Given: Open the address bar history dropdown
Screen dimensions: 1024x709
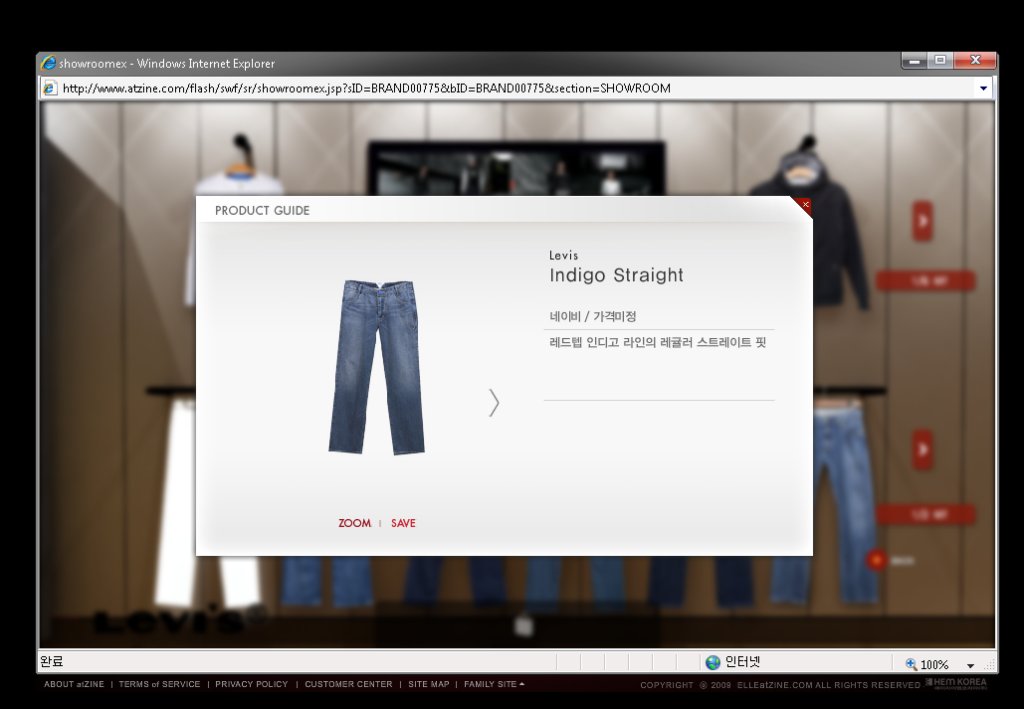Looking at the screenshot, I should [x=983, y=88].
